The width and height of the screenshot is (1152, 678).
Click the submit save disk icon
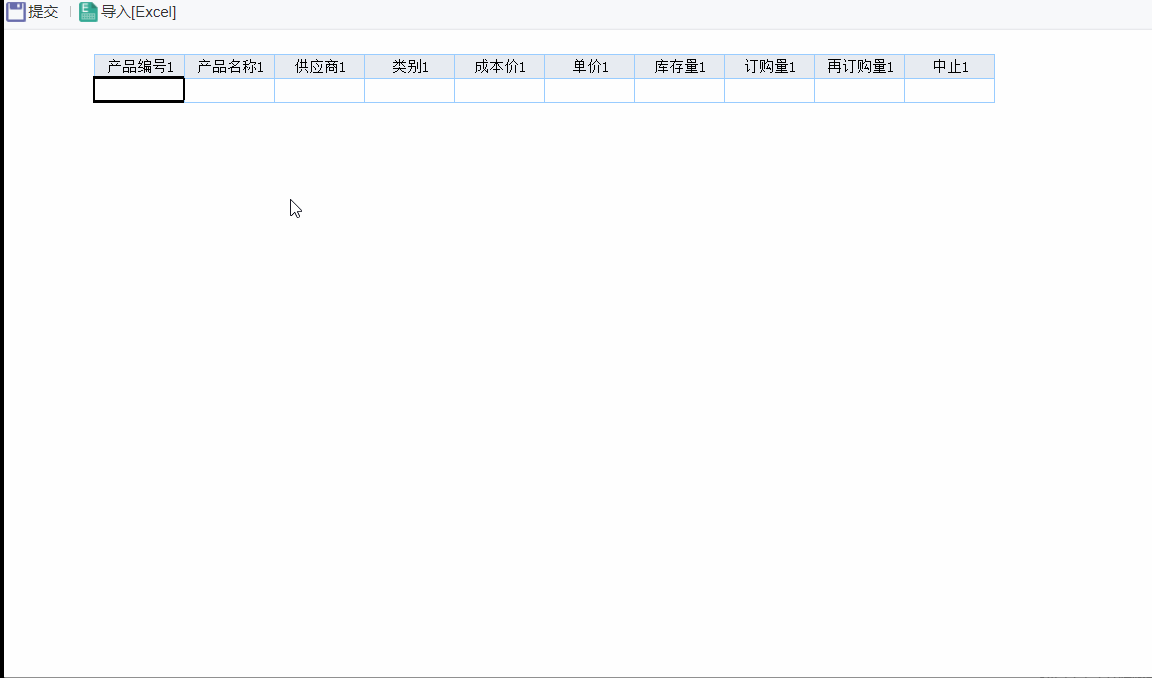(x=15, y=12)
